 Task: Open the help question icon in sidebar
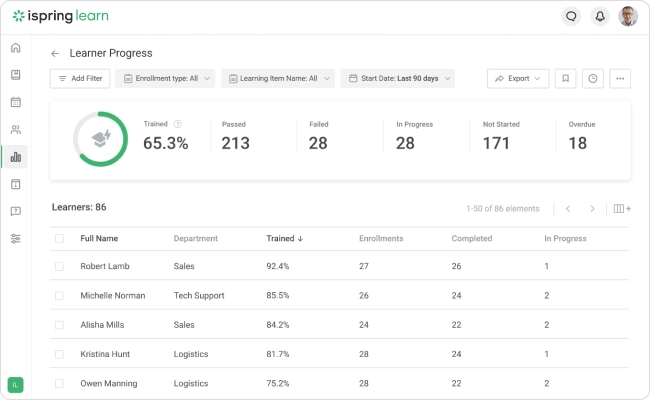point(16,211)
